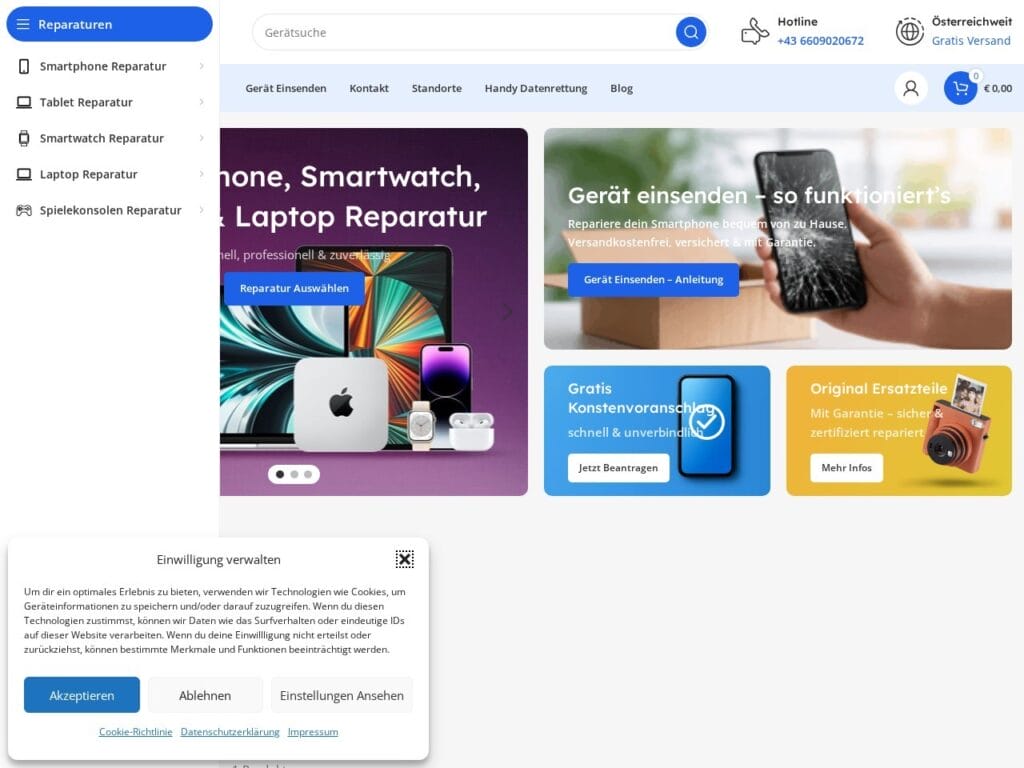This screenshot has width=1024, height=768.
Task: Close the cookie consent dialog
Action: coord(404,559)
